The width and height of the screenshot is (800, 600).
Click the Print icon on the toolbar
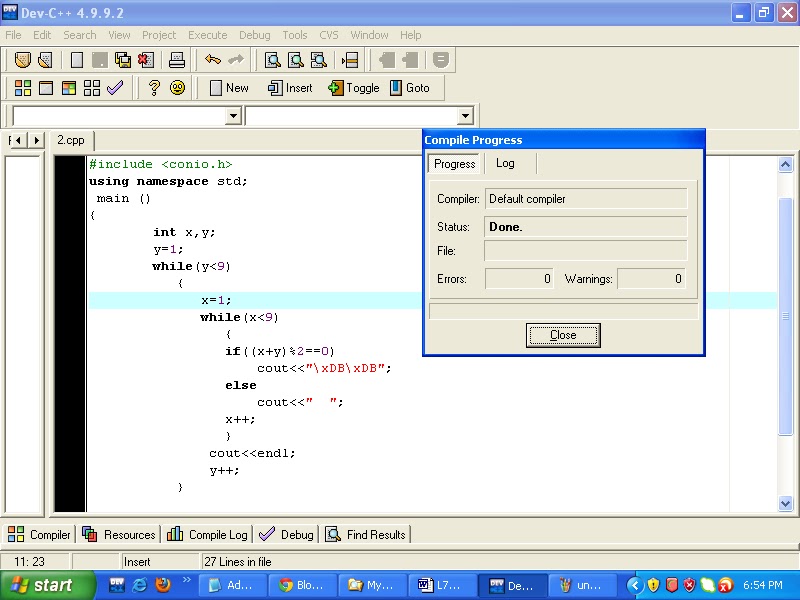(177, 60)
